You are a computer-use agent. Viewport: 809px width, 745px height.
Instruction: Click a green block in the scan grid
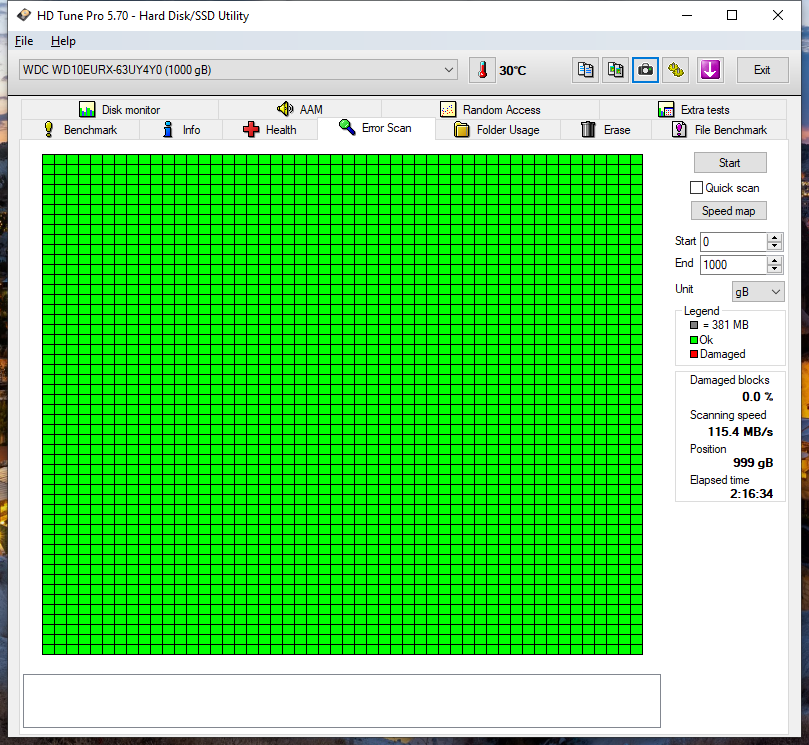point(340,400)
